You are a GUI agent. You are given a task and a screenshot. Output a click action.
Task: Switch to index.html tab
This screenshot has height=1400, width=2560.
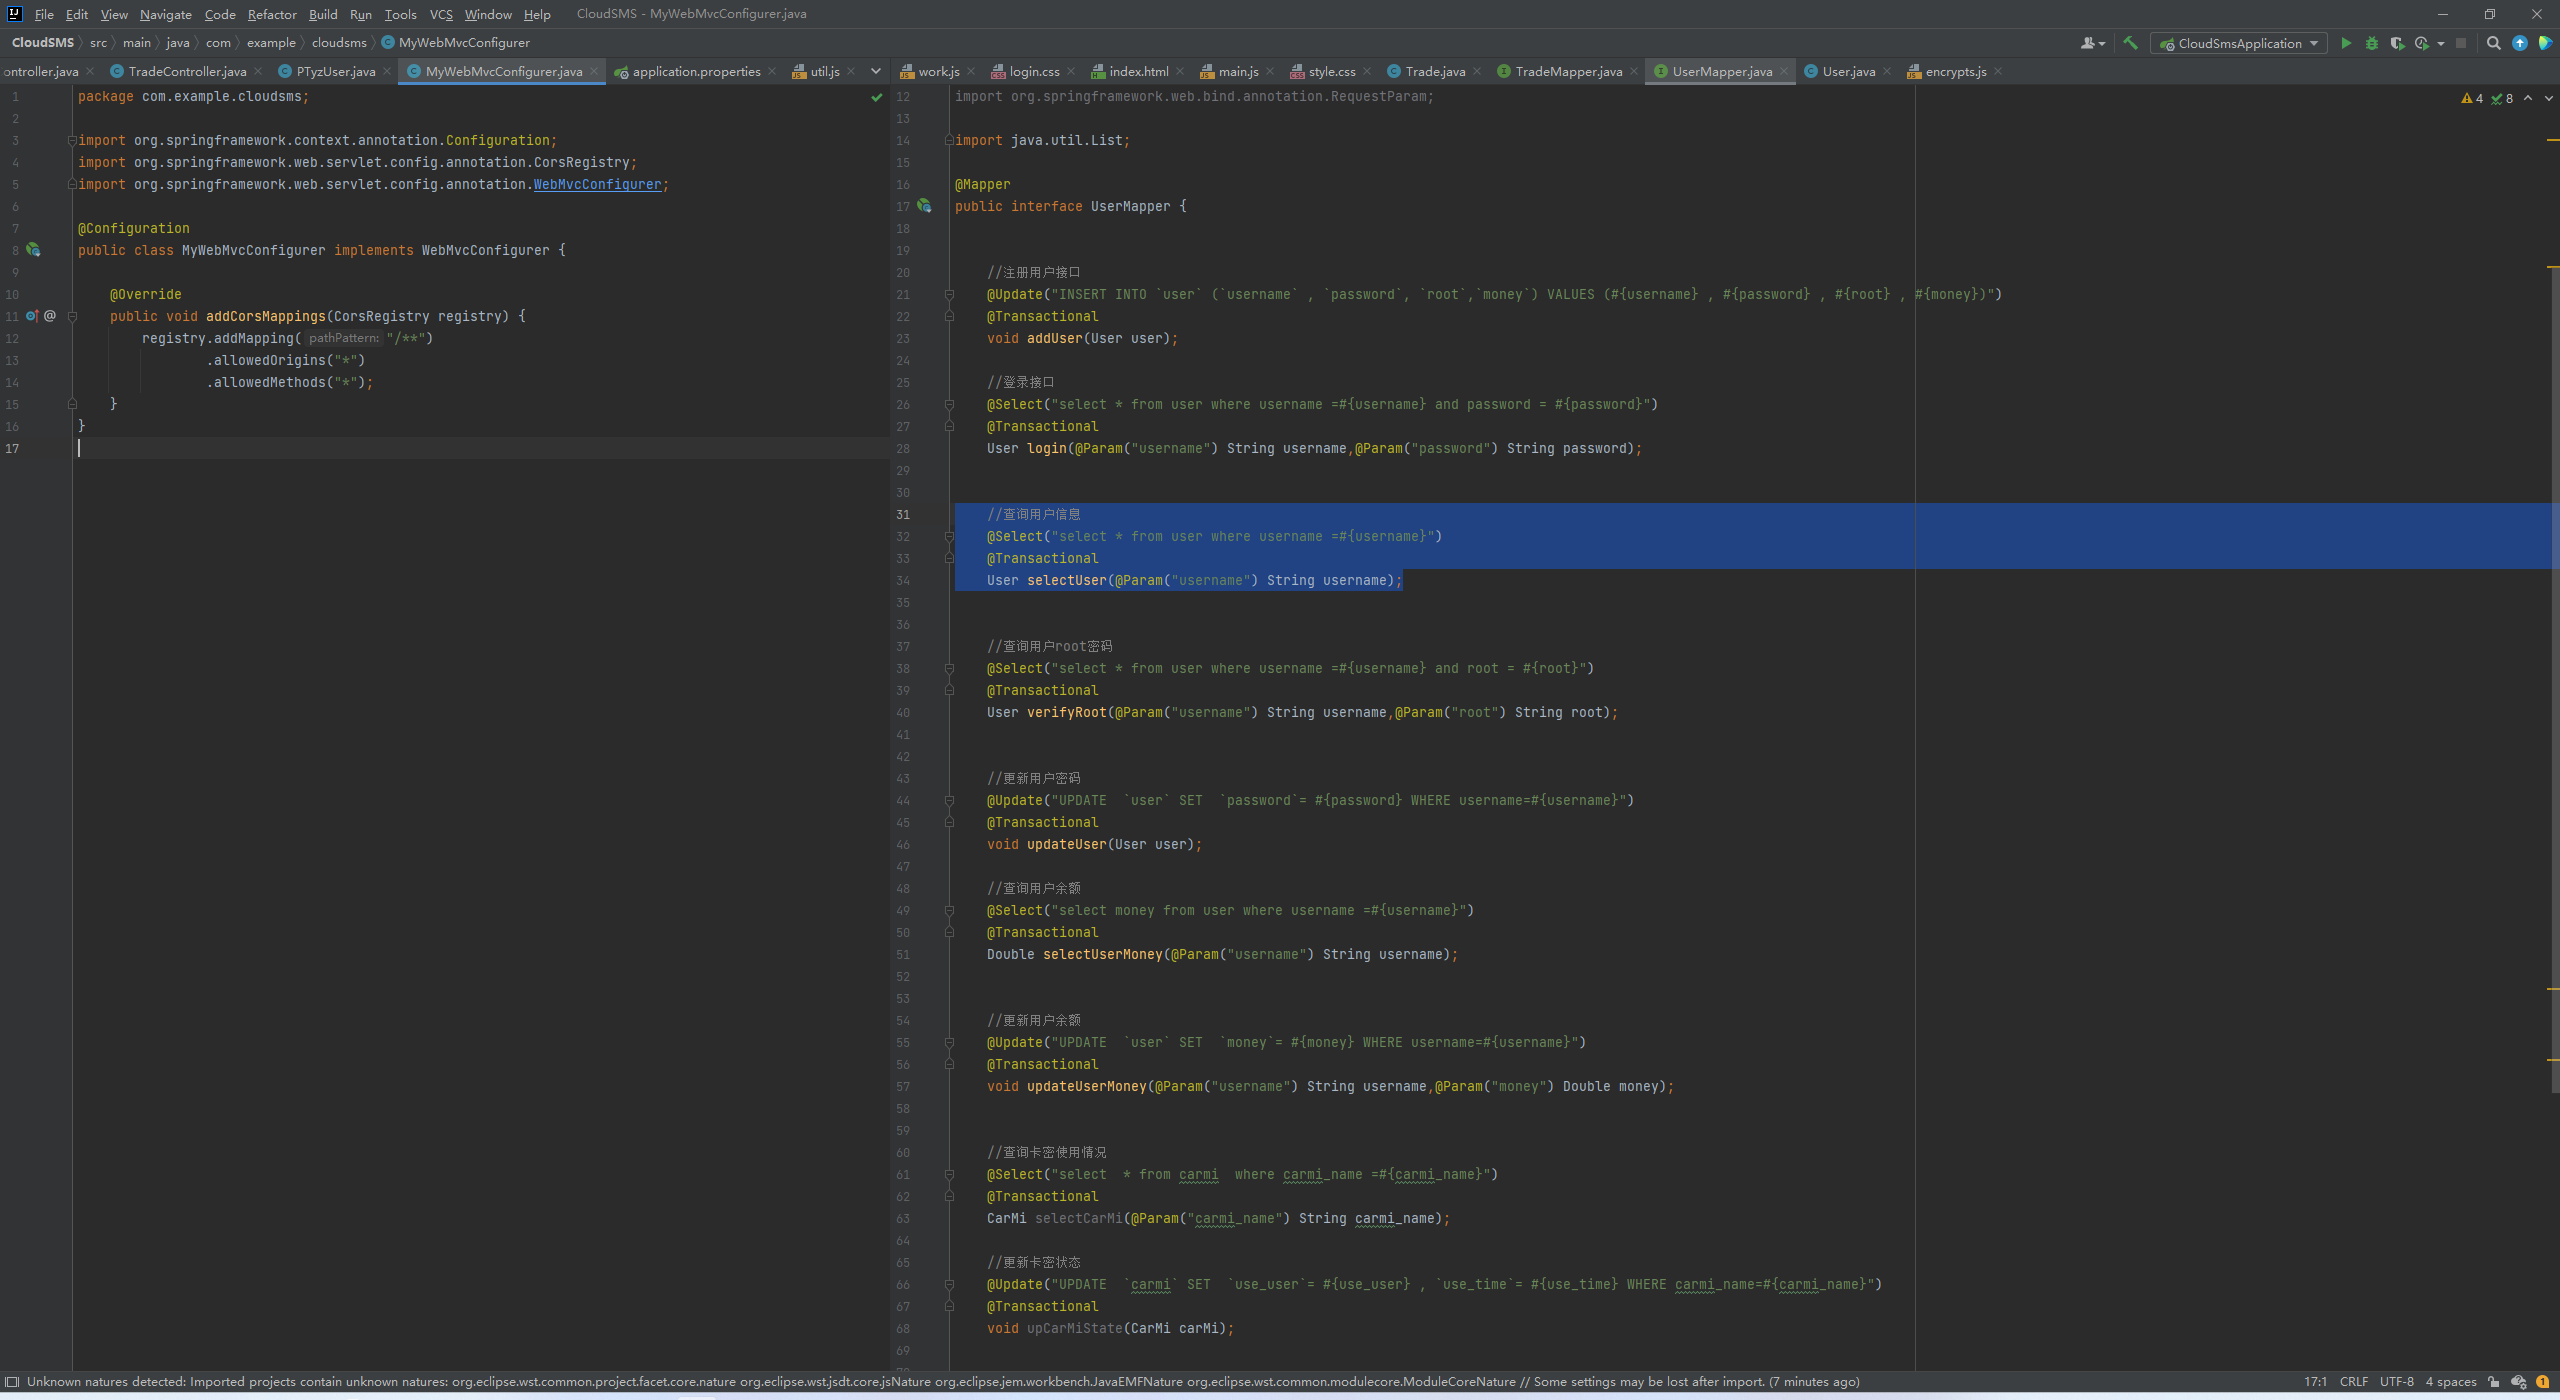pos(1138,71)
